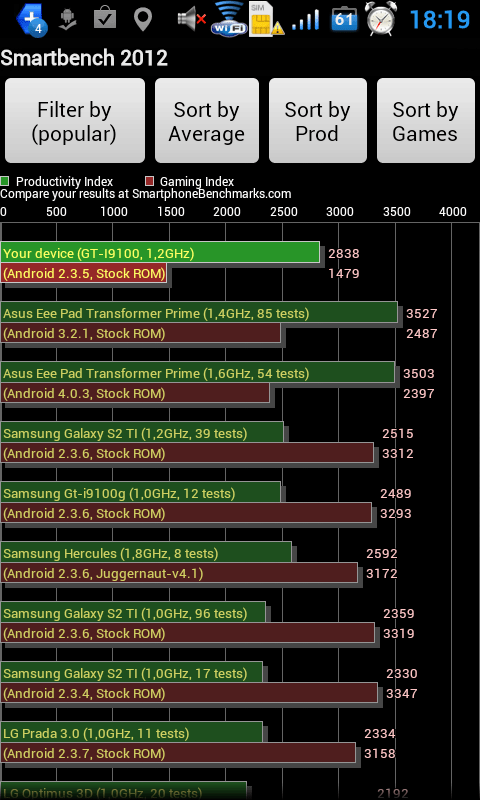
Task: Tap the Smartbench 2012 title
Action: (x=84, y=59)
